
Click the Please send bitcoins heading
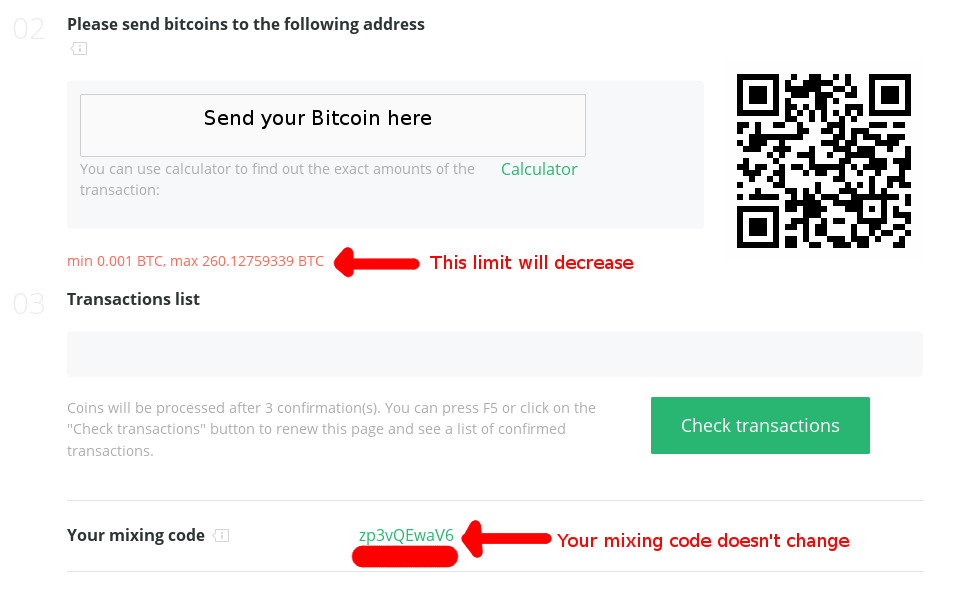(x=245, y=24)
